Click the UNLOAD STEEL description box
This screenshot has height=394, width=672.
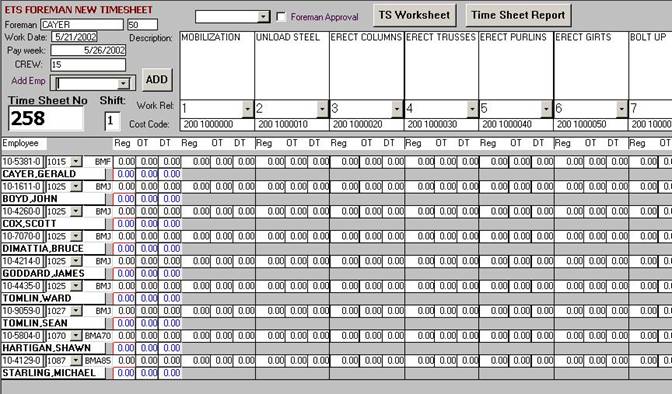click(x=292, y=66)
